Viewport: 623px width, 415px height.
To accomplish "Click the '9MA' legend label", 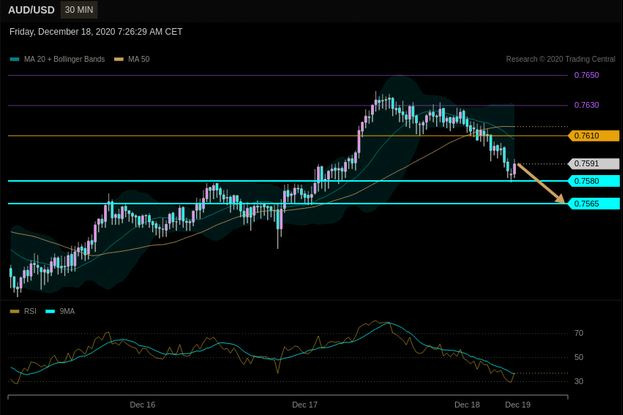I will 67,311.
